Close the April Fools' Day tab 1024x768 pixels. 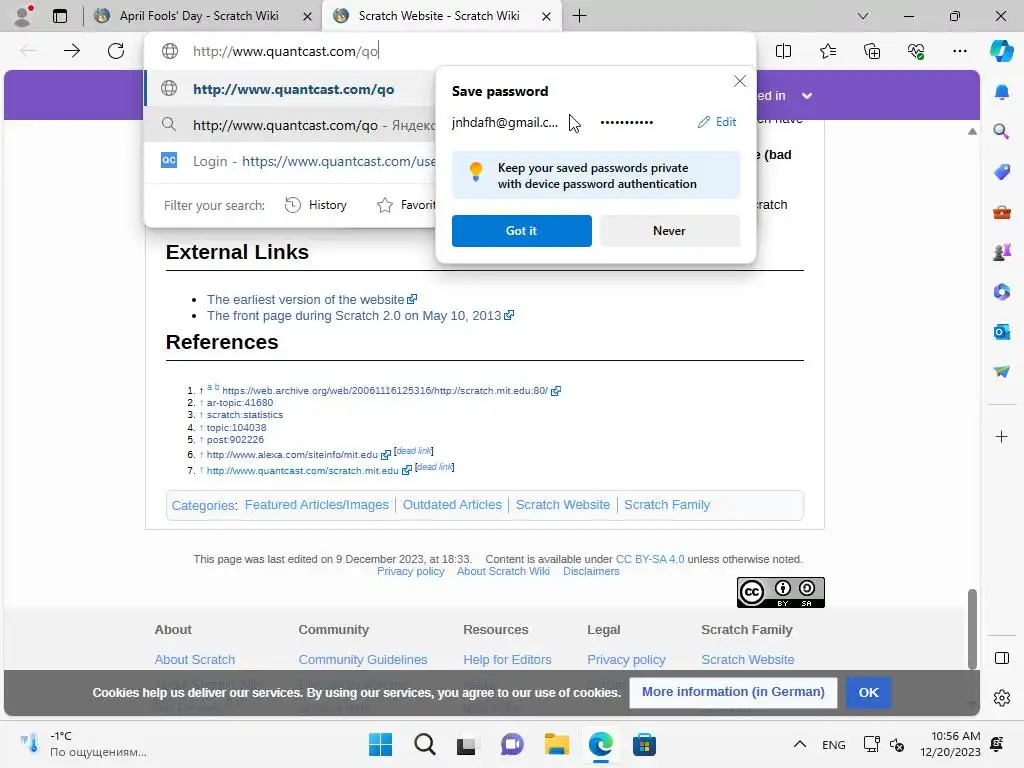307,16
